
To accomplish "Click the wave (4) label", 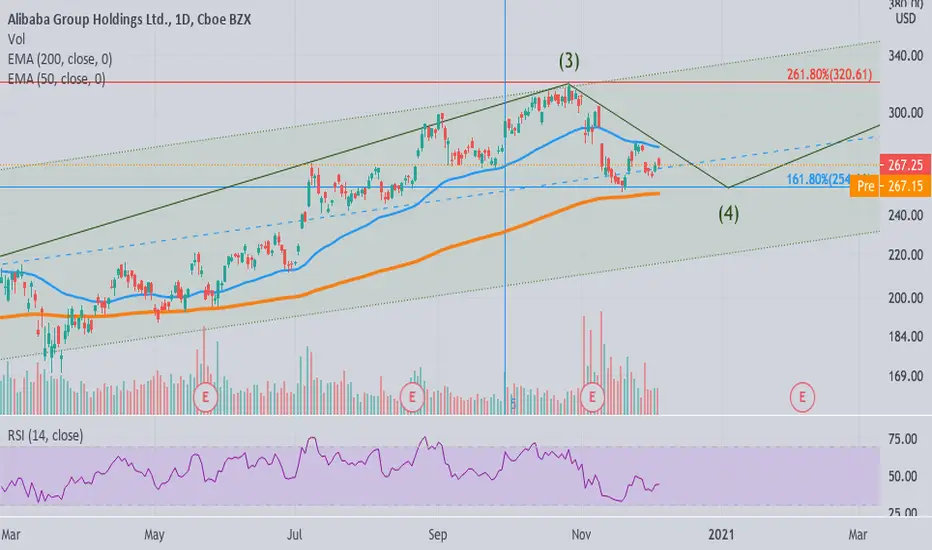I will 728,213.
